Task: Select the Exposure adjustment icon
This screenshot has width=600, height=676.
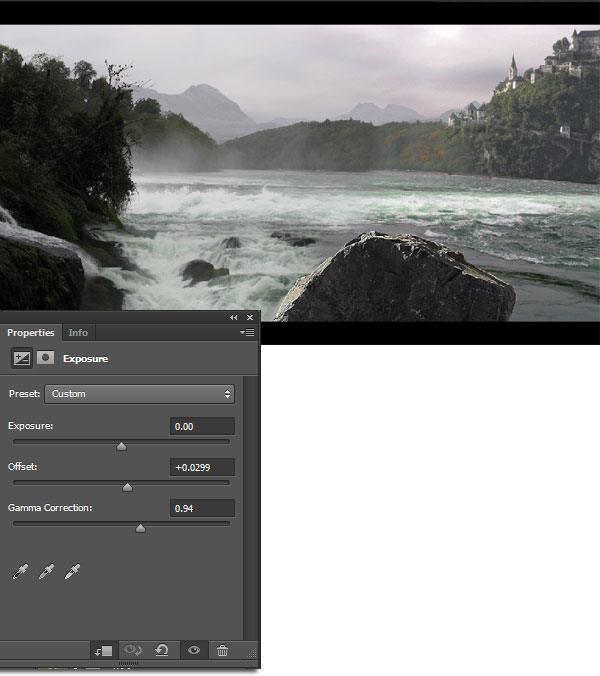Action: [x=22, y=358]
